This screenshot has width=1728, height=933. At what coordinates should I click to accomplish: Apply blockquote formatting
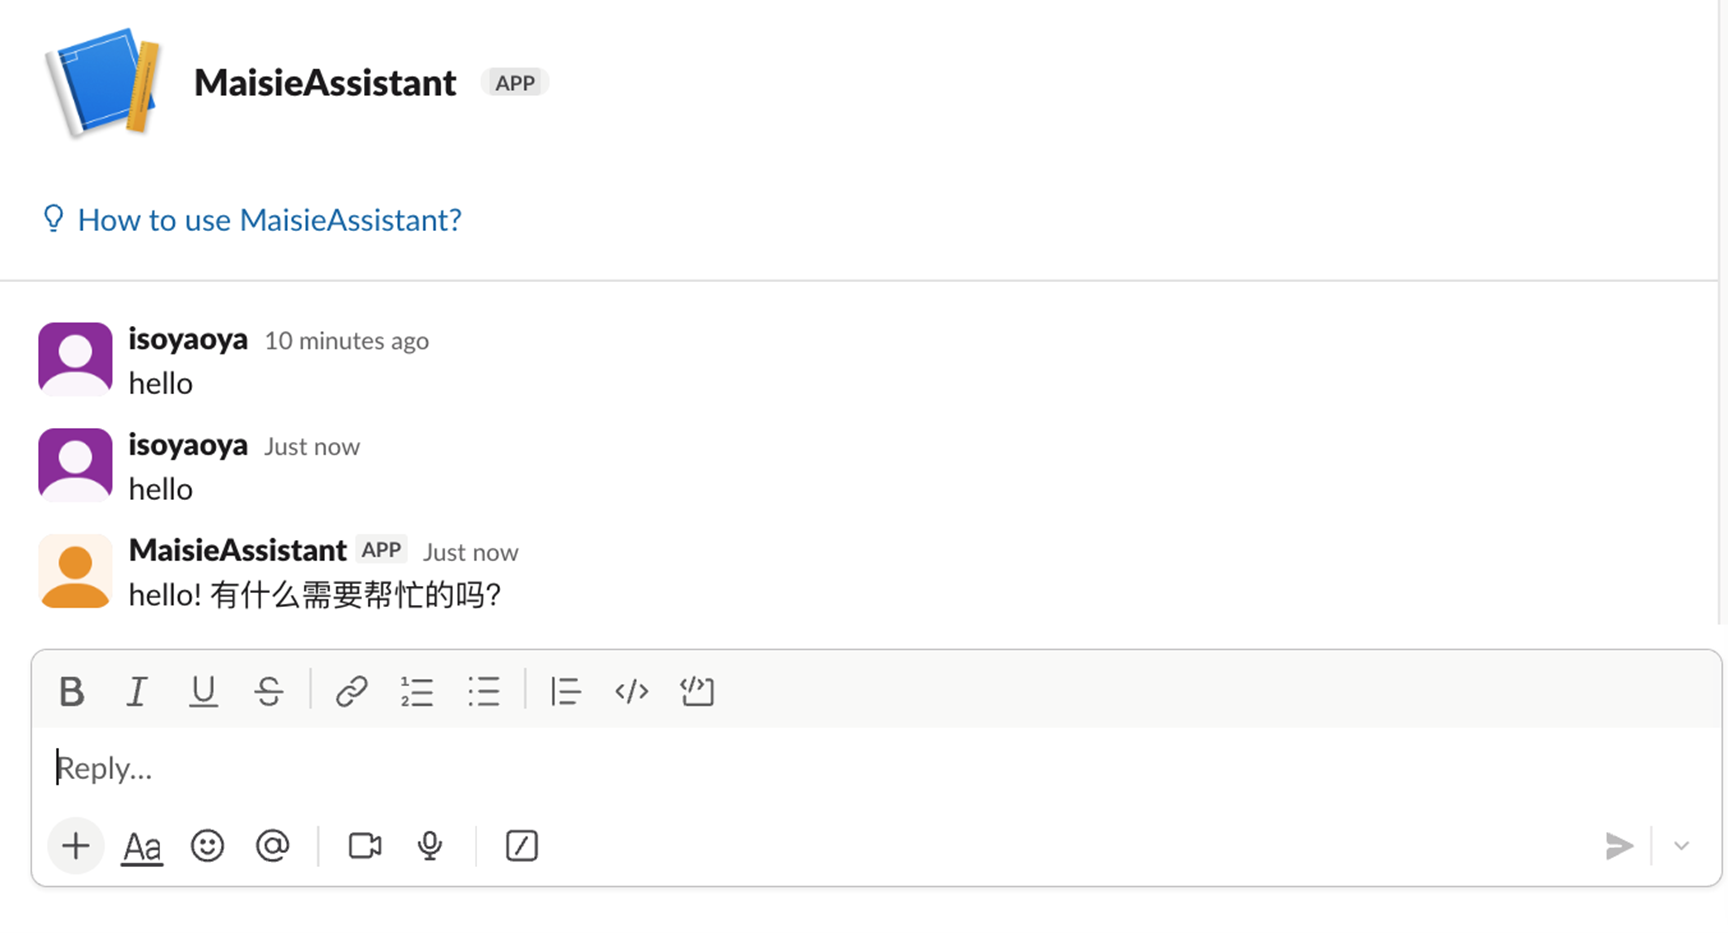click(x=565, y=691)
